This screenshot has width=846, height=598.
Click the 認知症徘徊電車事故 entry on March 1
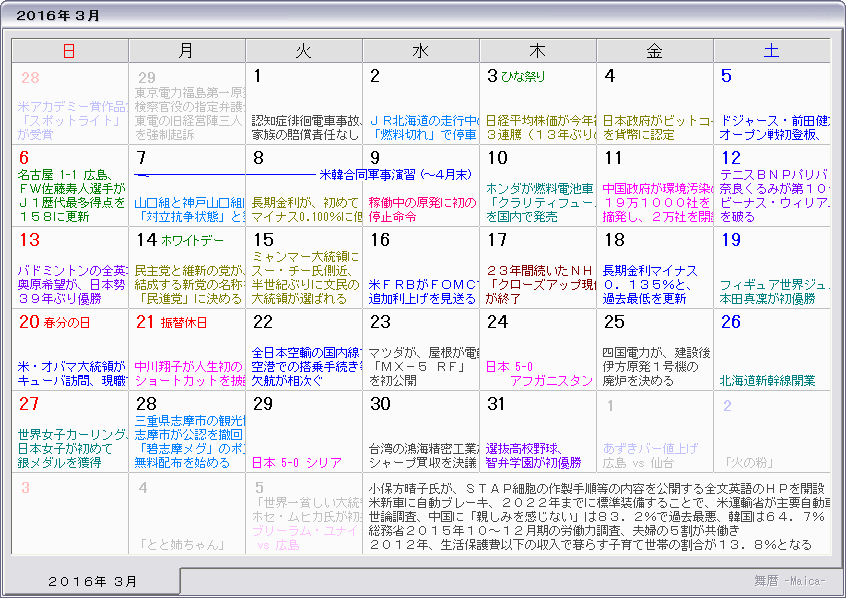(306, 127)
